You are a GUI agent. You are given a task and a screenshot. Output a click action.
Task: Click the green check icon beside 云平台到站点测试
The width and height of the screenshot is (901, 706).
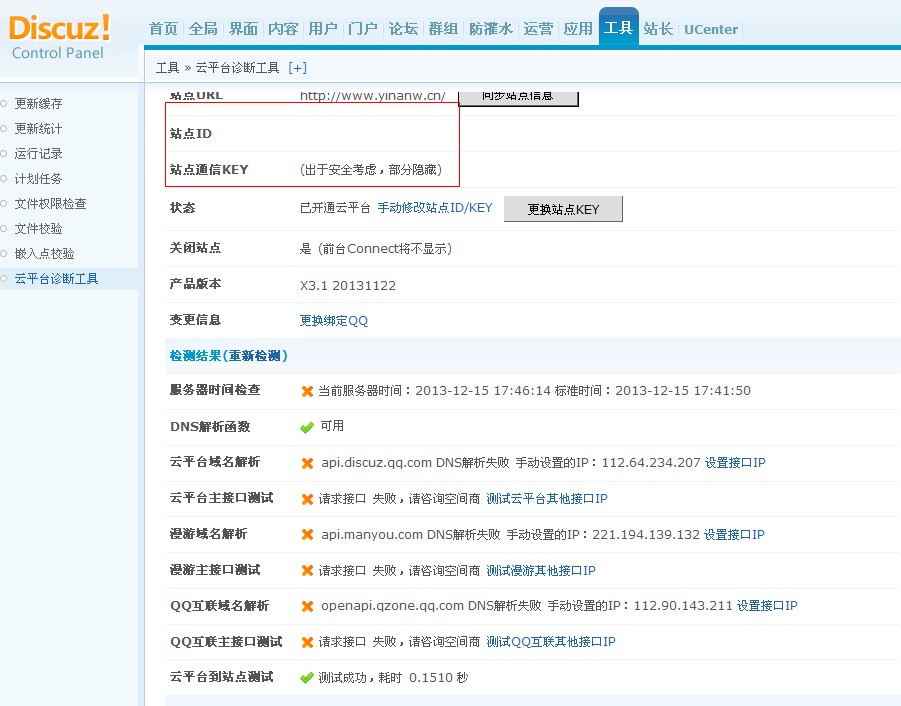307,678
